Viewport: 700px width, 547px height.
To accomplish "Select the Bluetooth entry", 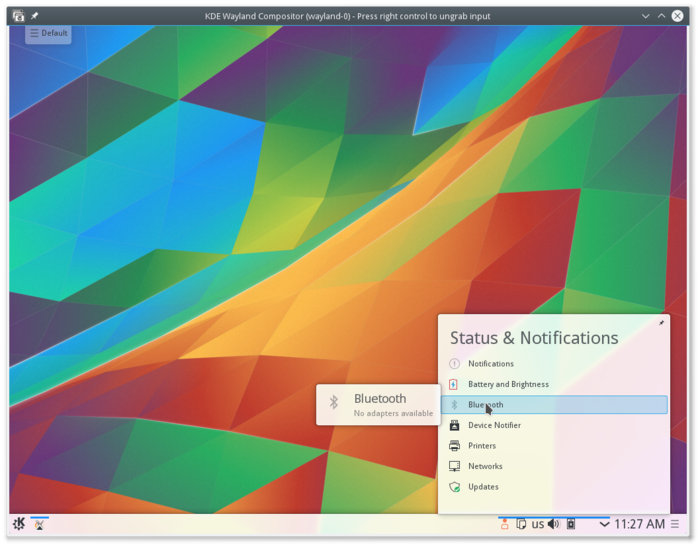I will coord(554,405).
